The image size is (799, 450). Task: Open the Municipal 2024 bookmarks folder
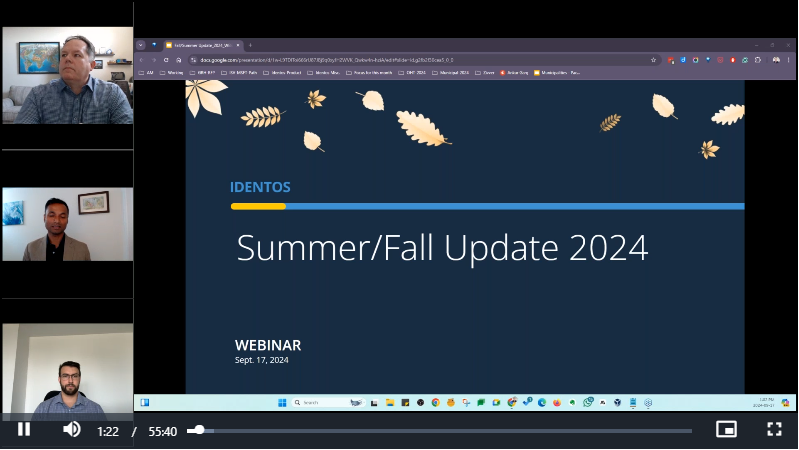point(450,73)
